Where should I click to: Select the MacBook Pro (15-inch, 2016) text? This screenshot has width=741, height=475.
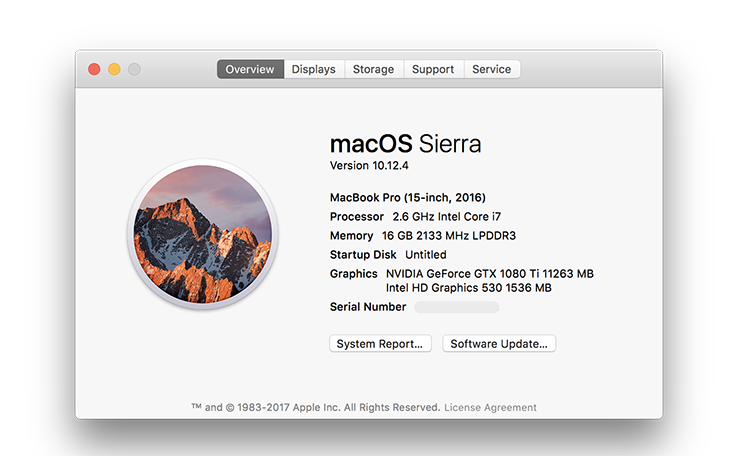[407, 197]
